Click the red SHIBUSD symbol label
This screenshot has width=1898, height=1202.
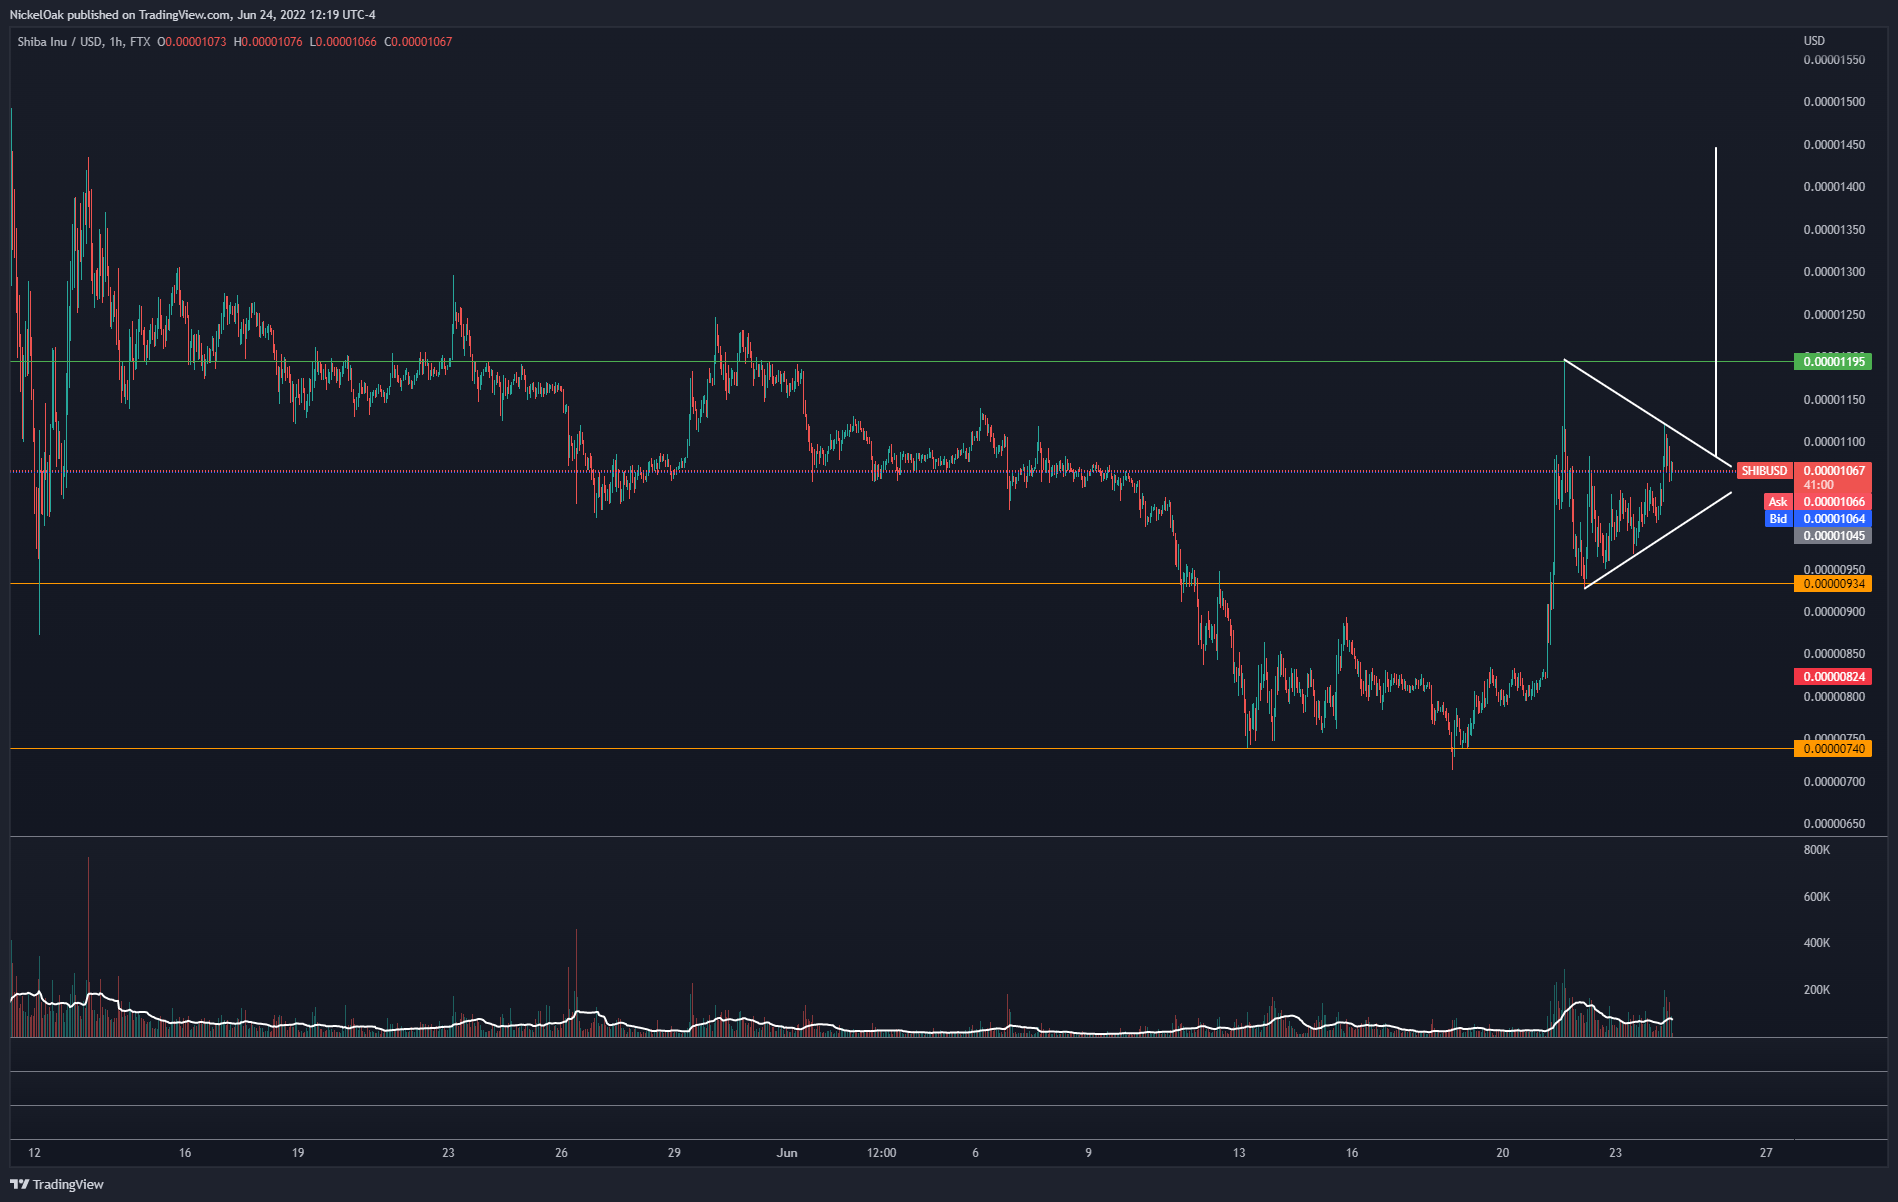tap(1764, 471)
